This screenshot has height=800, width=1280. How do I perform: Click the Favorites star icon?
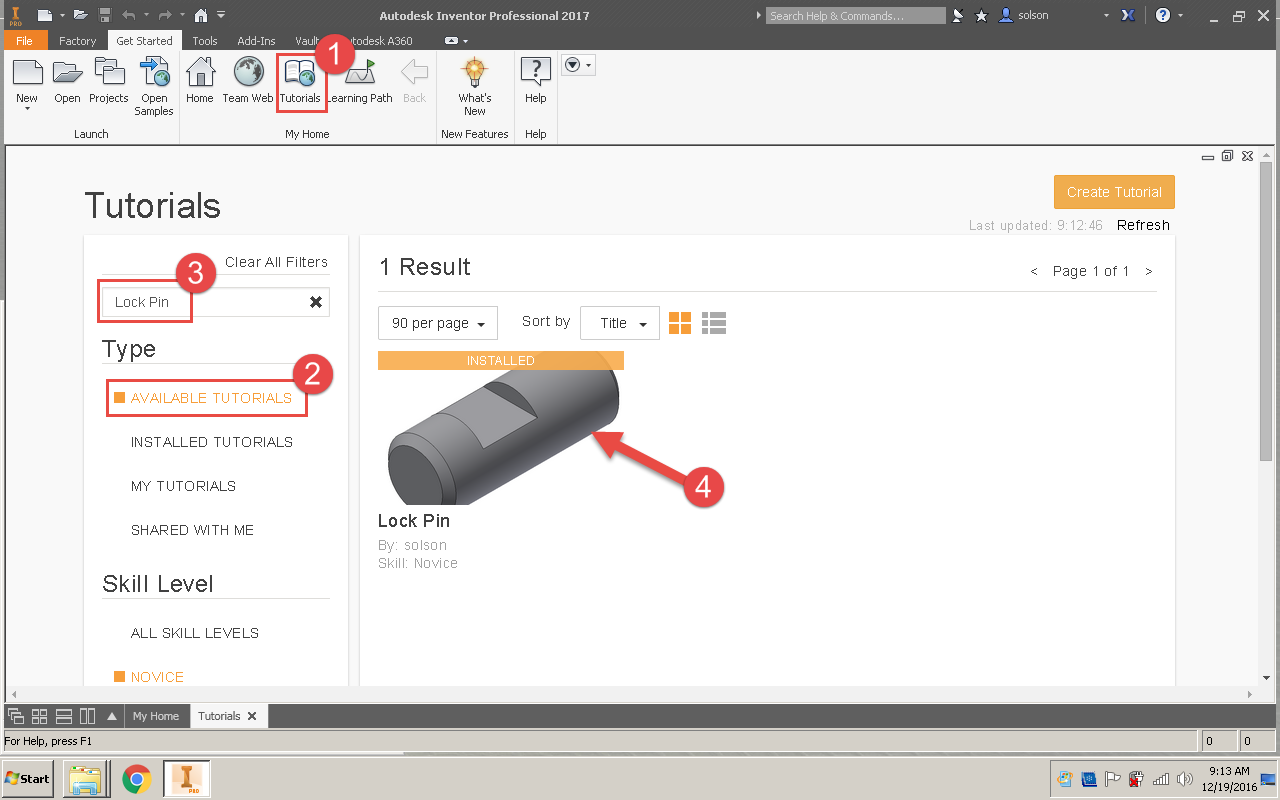[x=981, y=16]
